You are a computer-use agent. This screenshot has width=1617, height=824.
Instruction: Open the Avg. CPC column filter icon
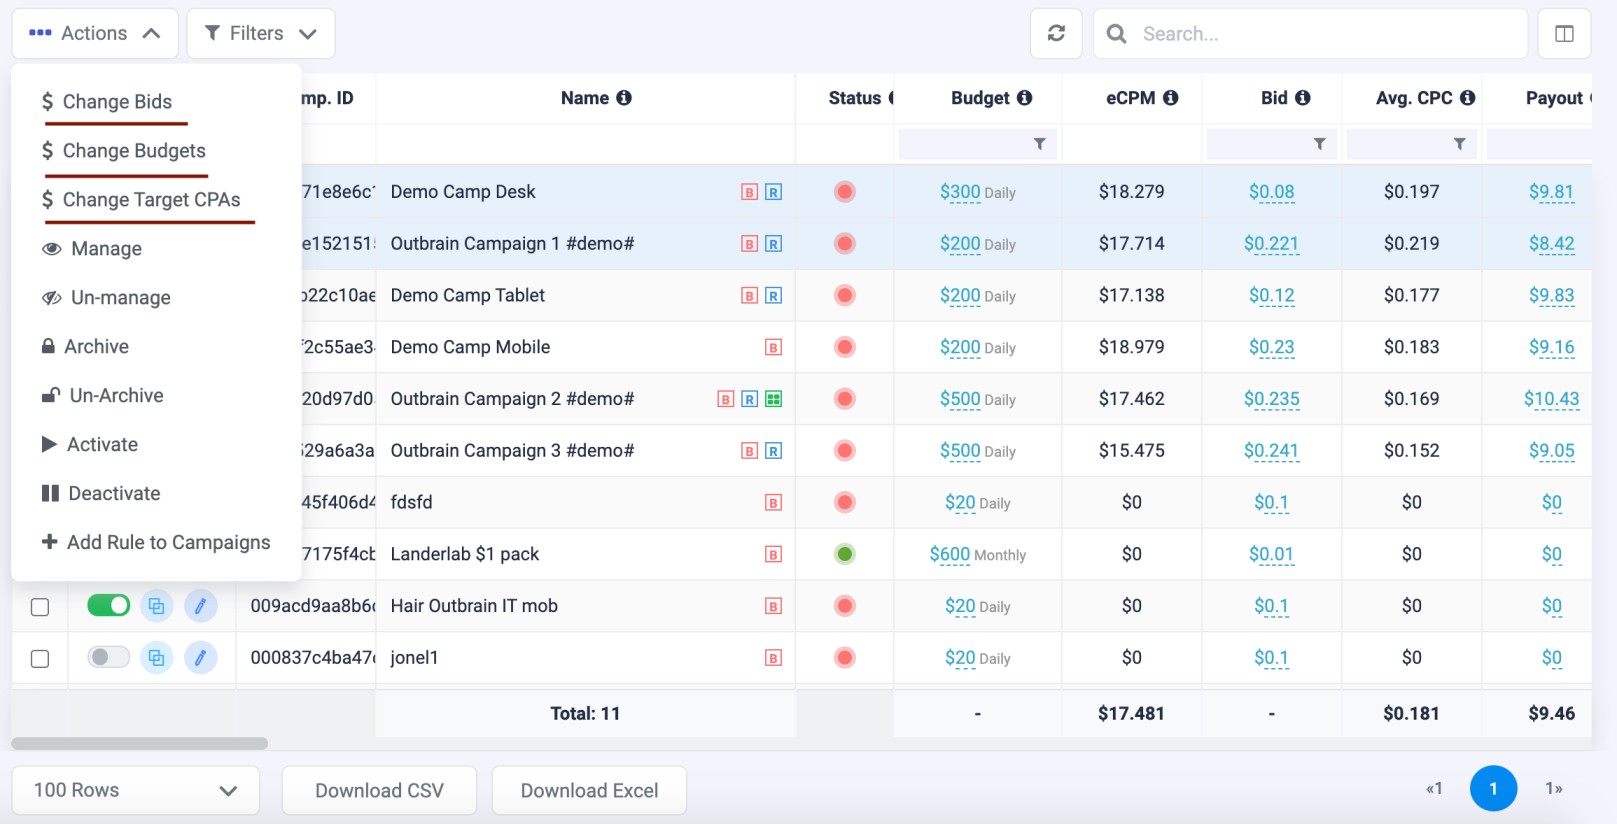point(1460,144)
